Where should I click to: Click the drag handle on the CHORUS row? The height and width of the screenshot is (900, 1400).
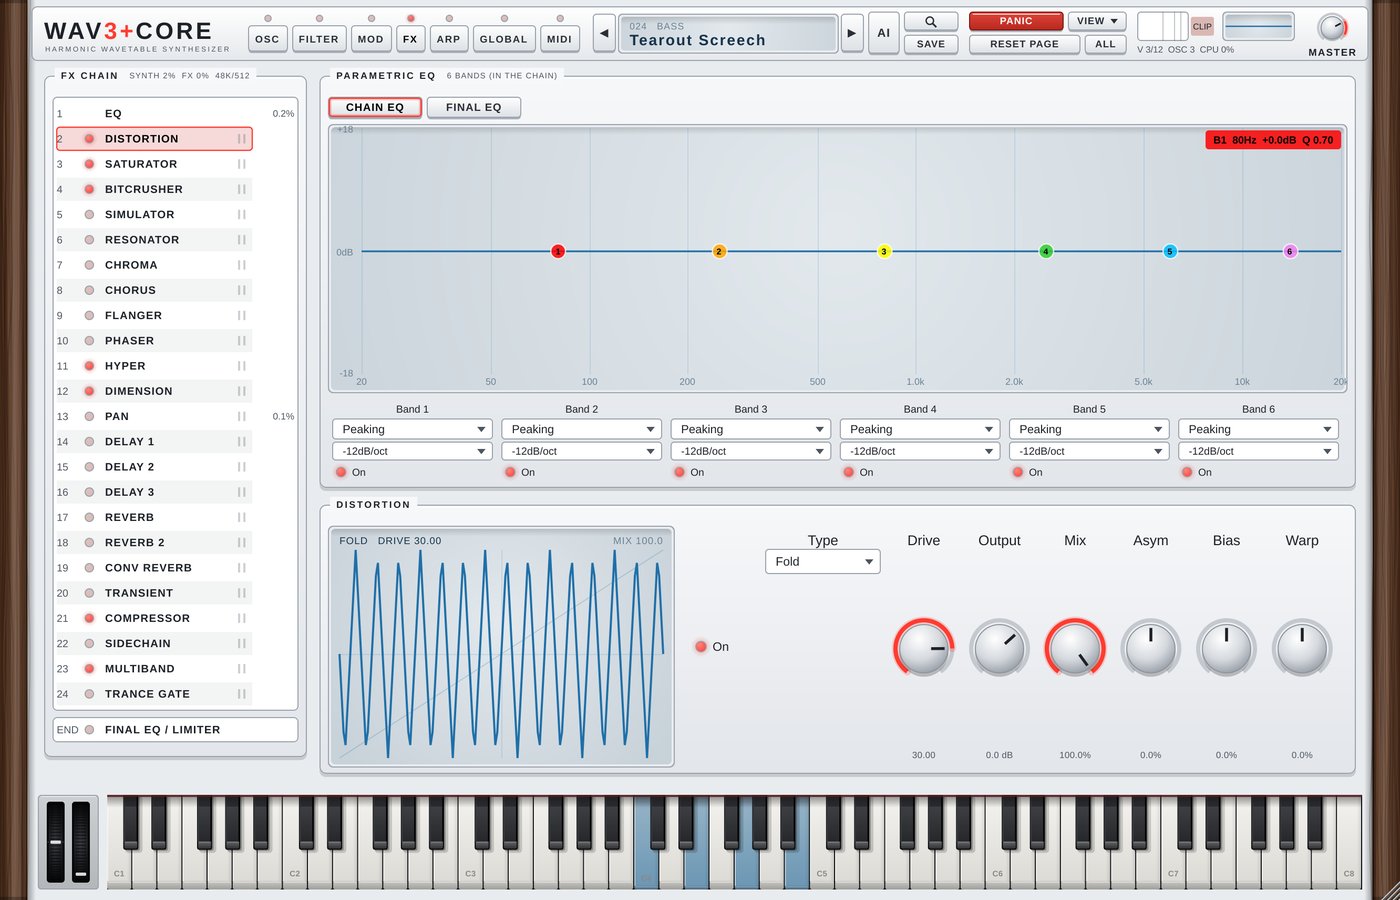(242, 290)
